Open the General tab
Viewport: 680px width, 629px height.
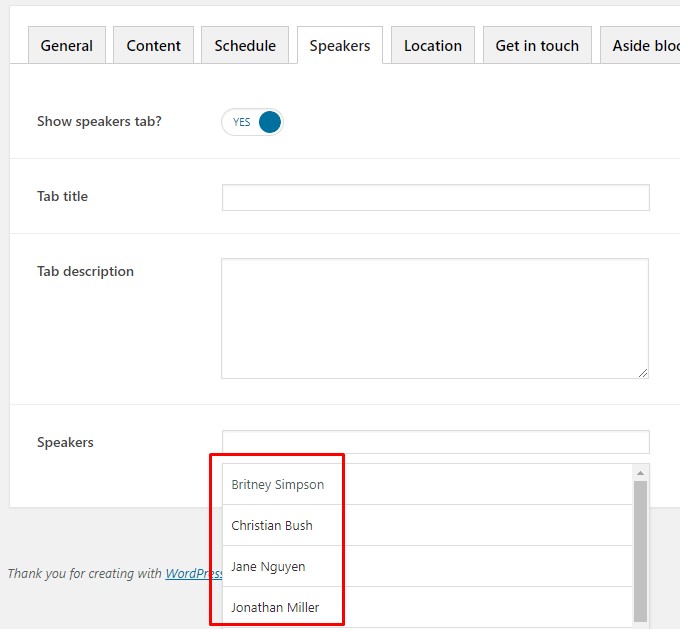(67, 46)
